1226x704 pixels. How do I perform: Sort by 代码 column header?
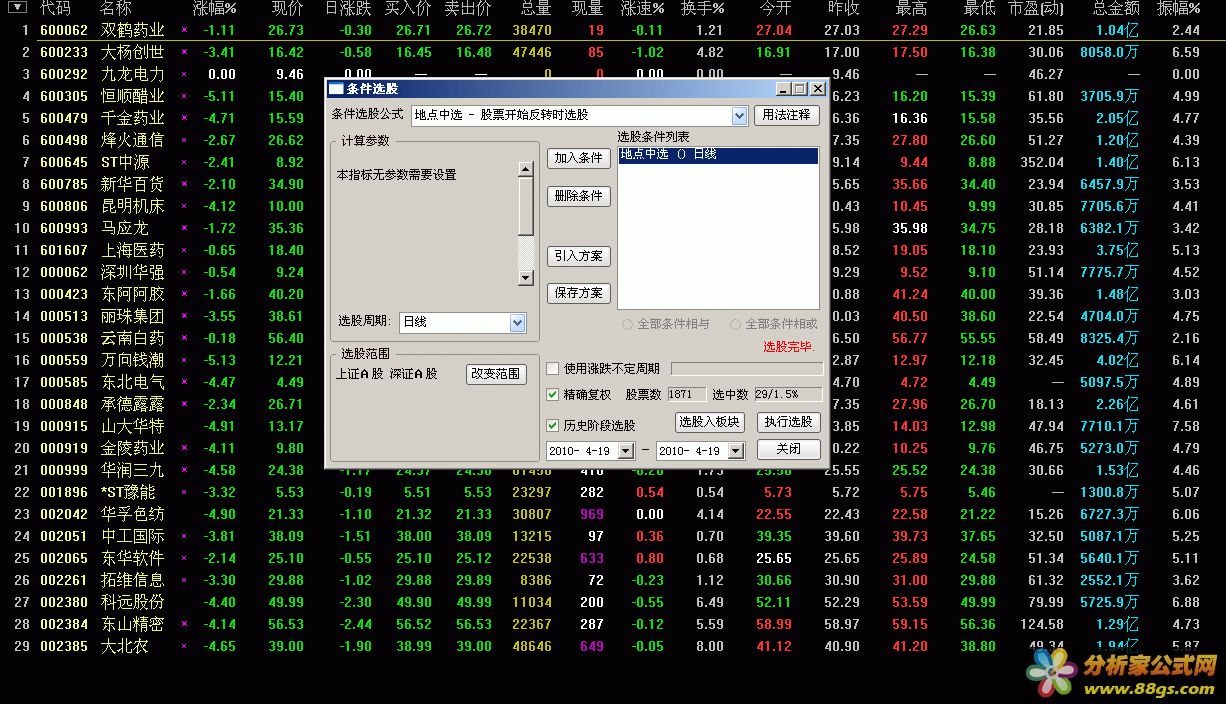[54, 8]
